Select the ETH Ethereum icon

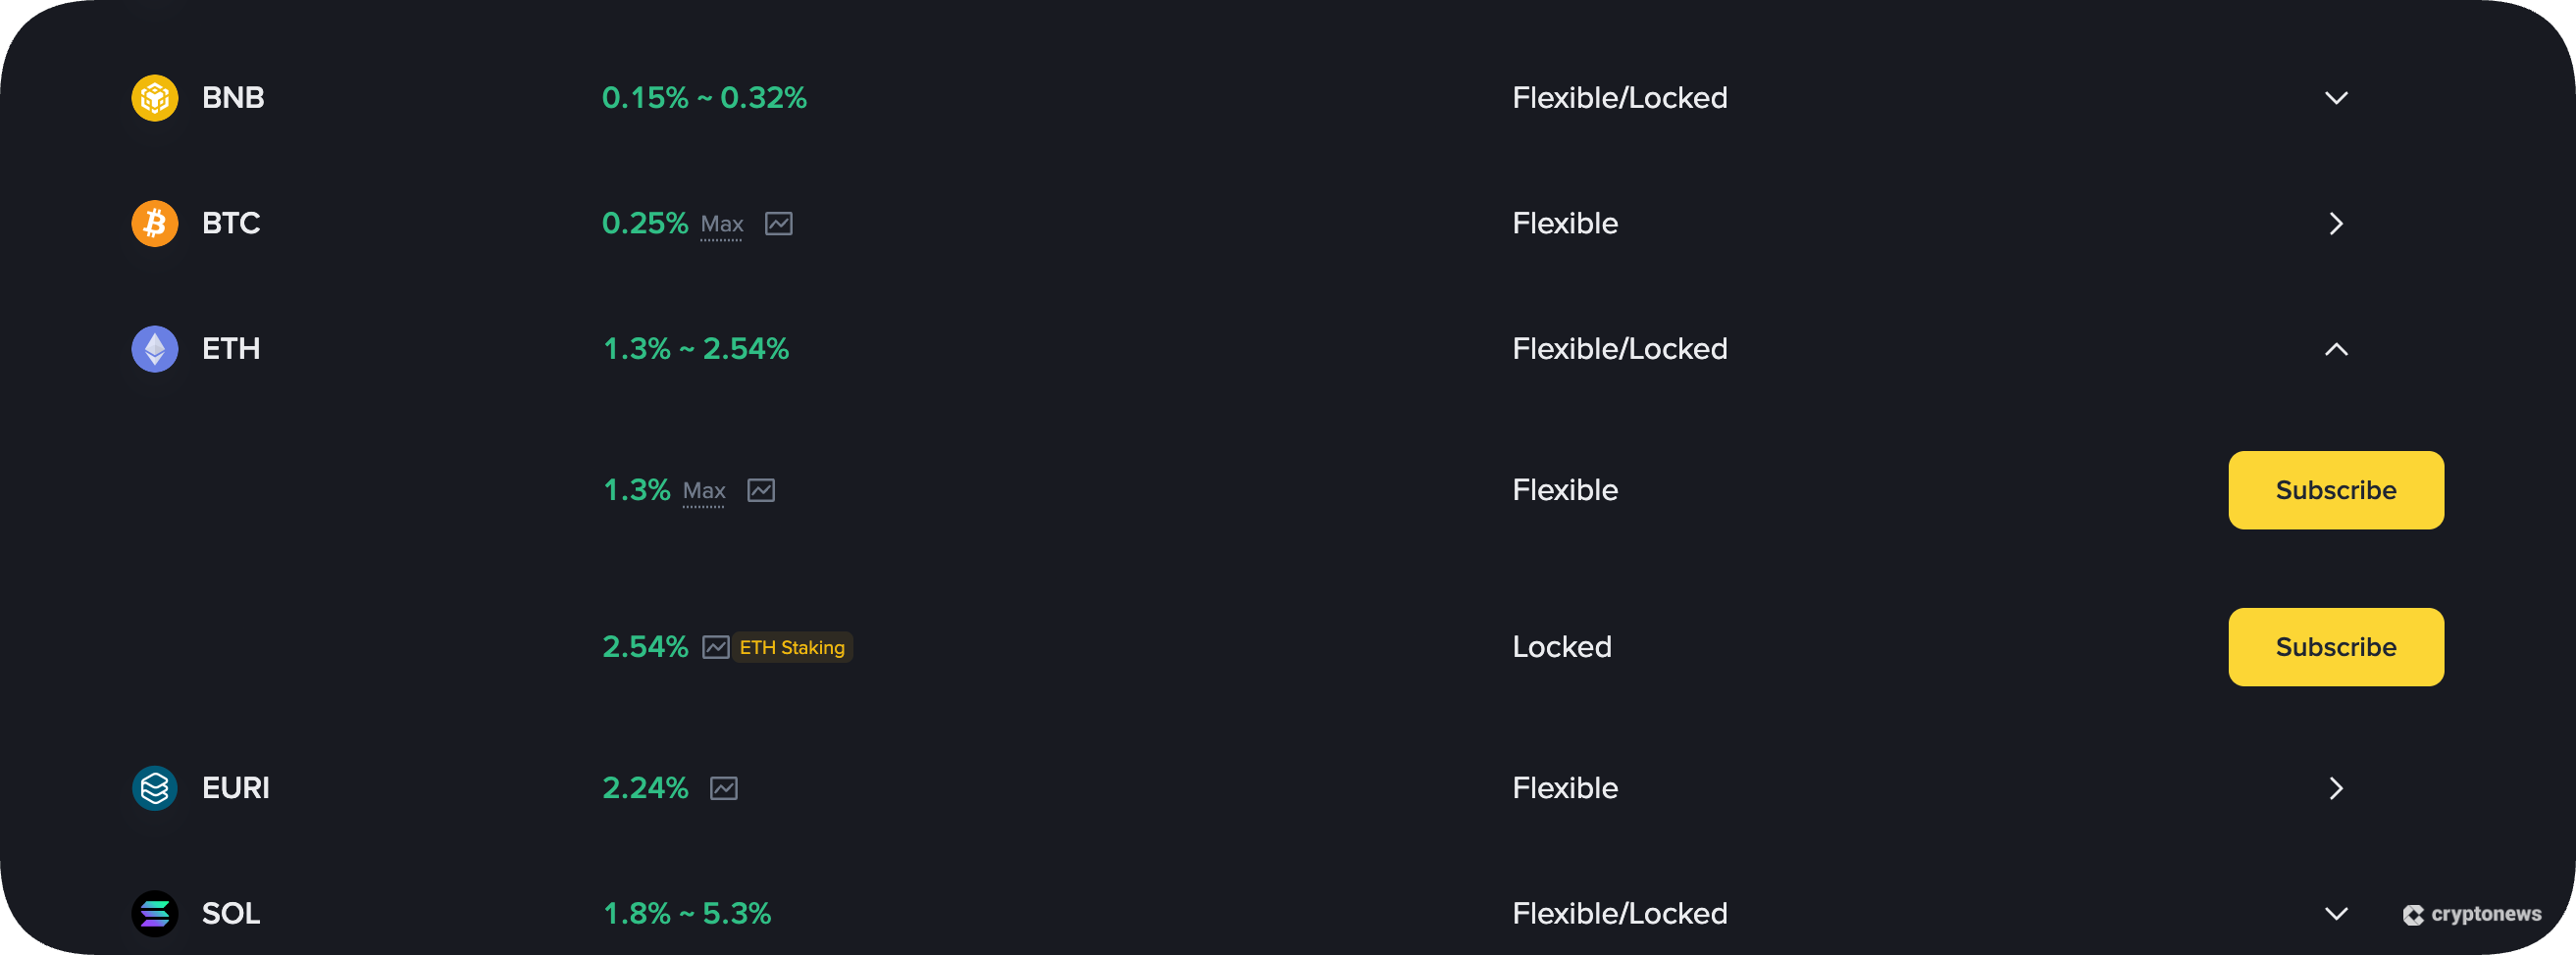click(x=154, y=349)
